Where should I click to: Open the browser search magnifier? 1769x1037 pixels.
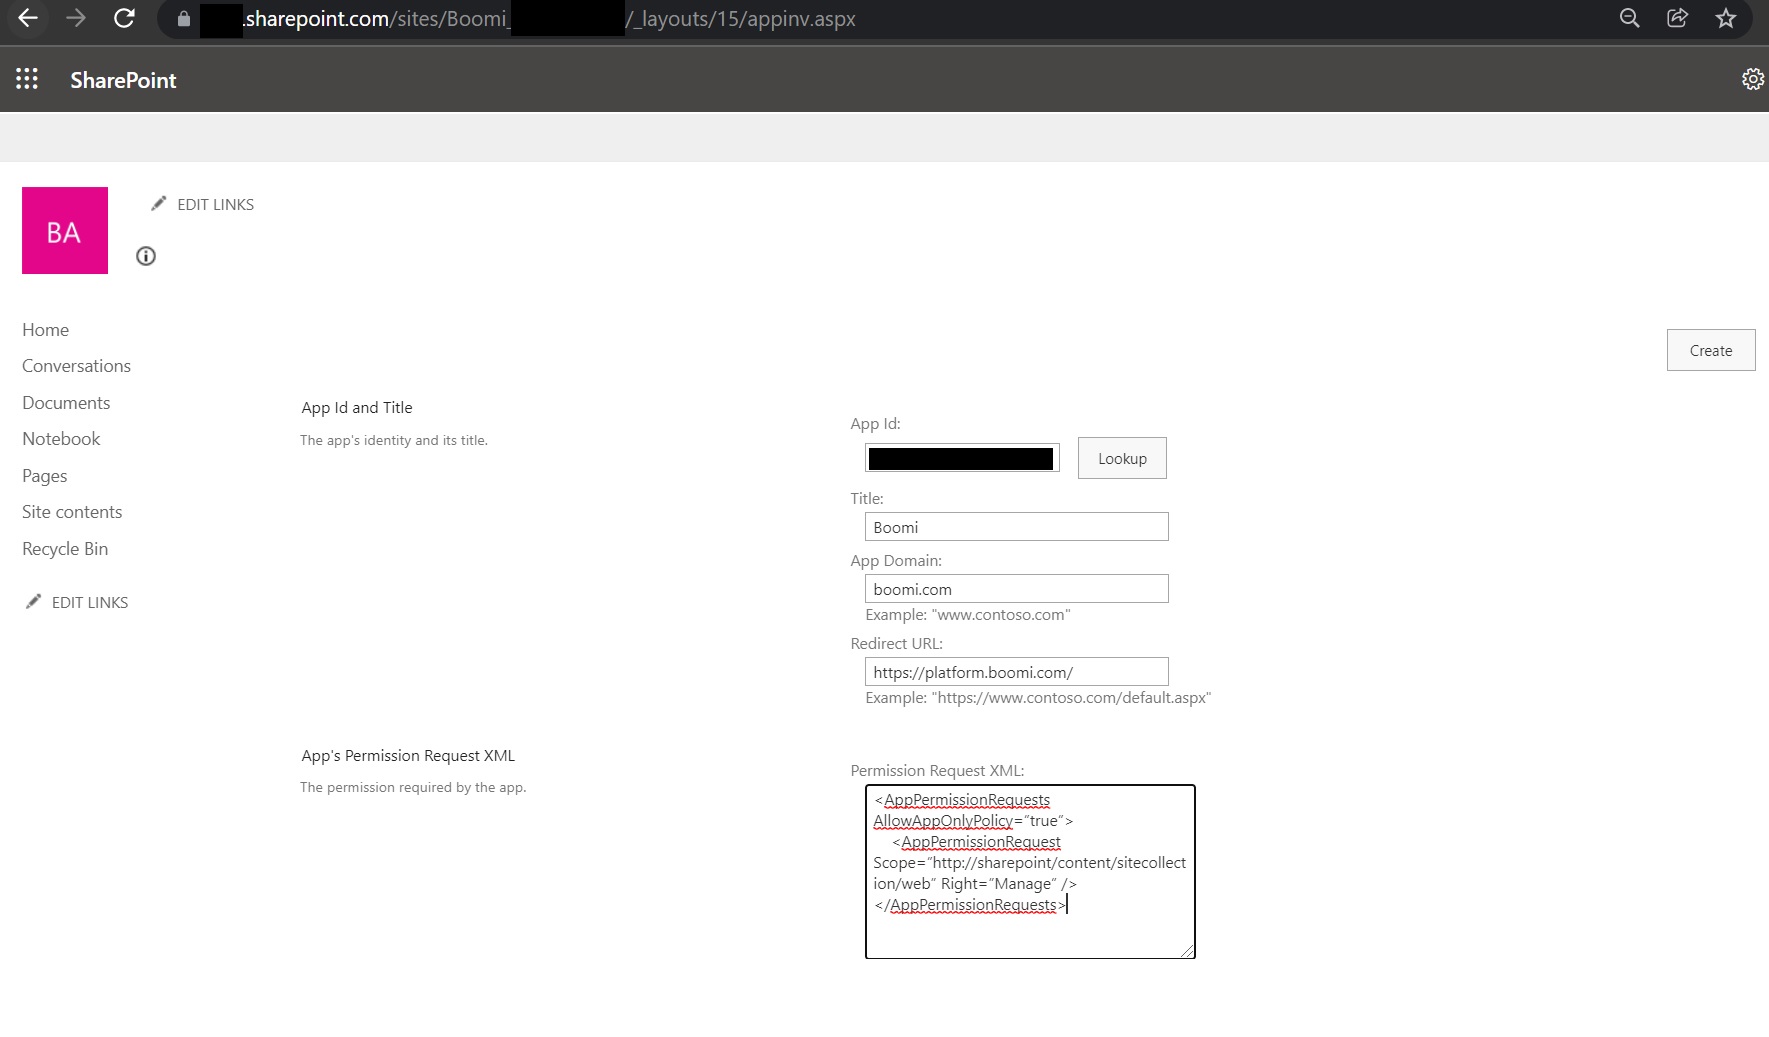pos(1629,18)
